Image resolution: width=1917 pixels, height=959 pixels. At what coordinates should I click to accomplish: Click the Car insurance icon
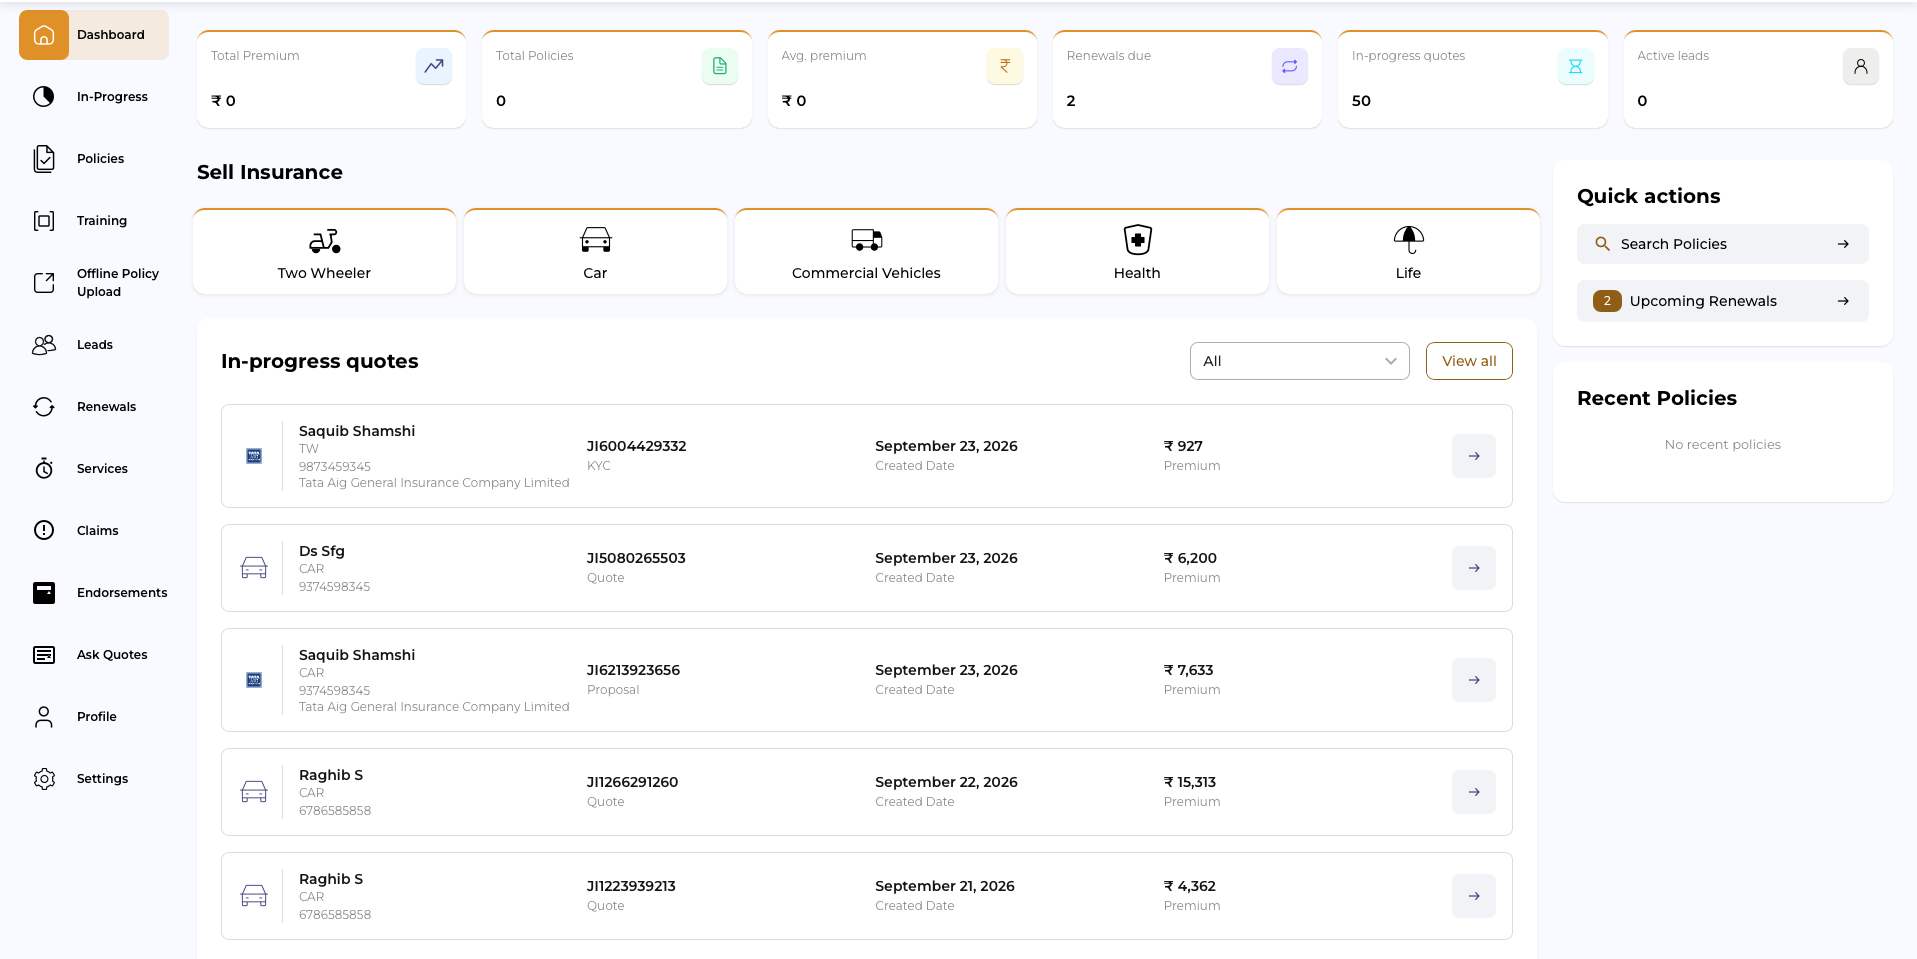[596, 240]
